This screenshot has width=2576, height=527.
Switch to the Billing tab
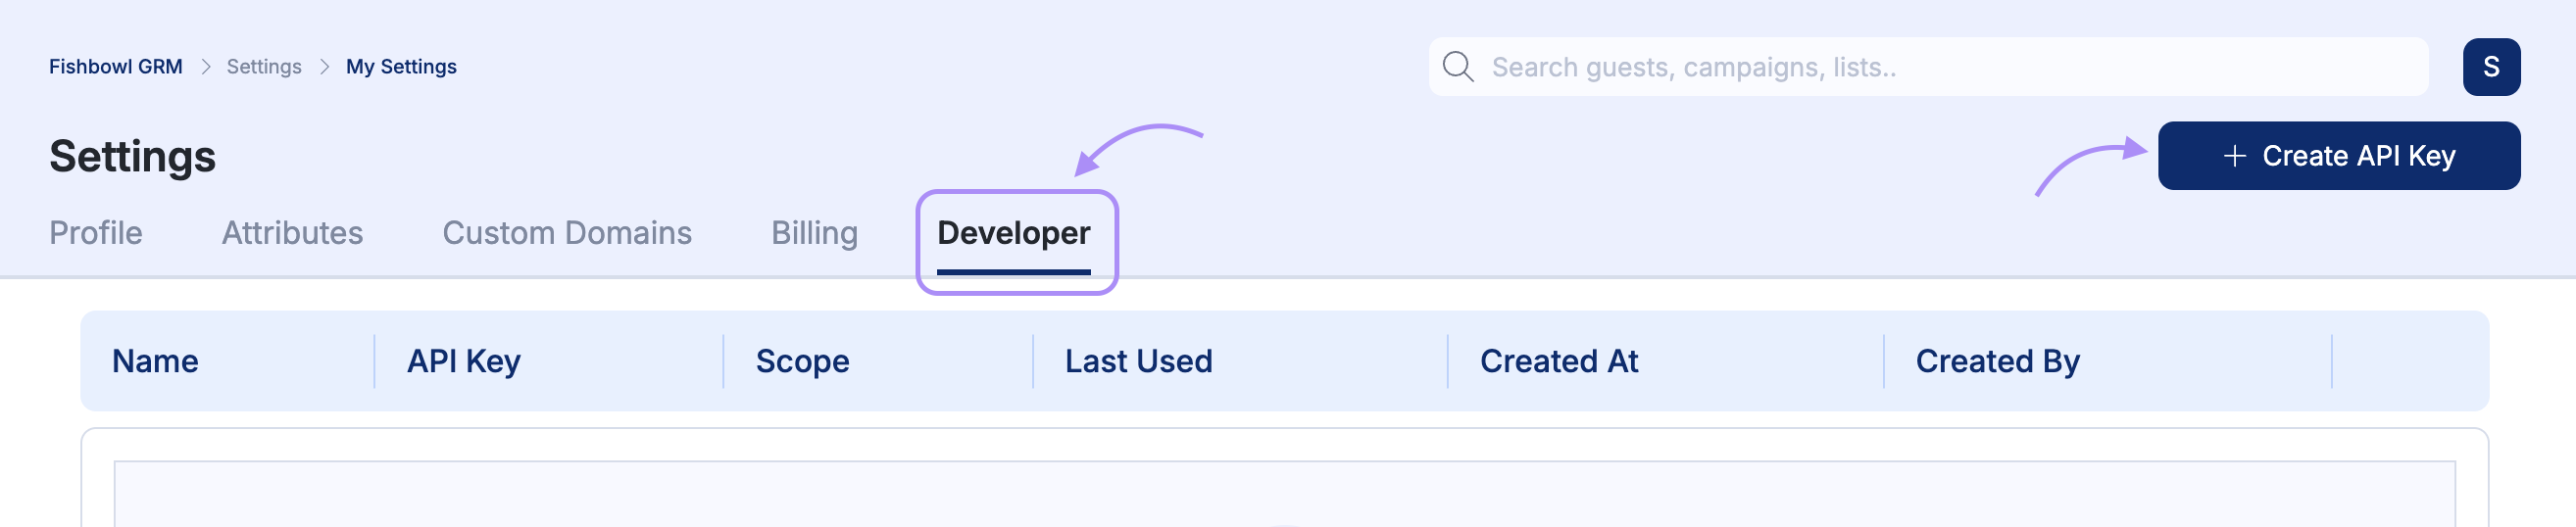pyautogui.click(x=814, y=233)
